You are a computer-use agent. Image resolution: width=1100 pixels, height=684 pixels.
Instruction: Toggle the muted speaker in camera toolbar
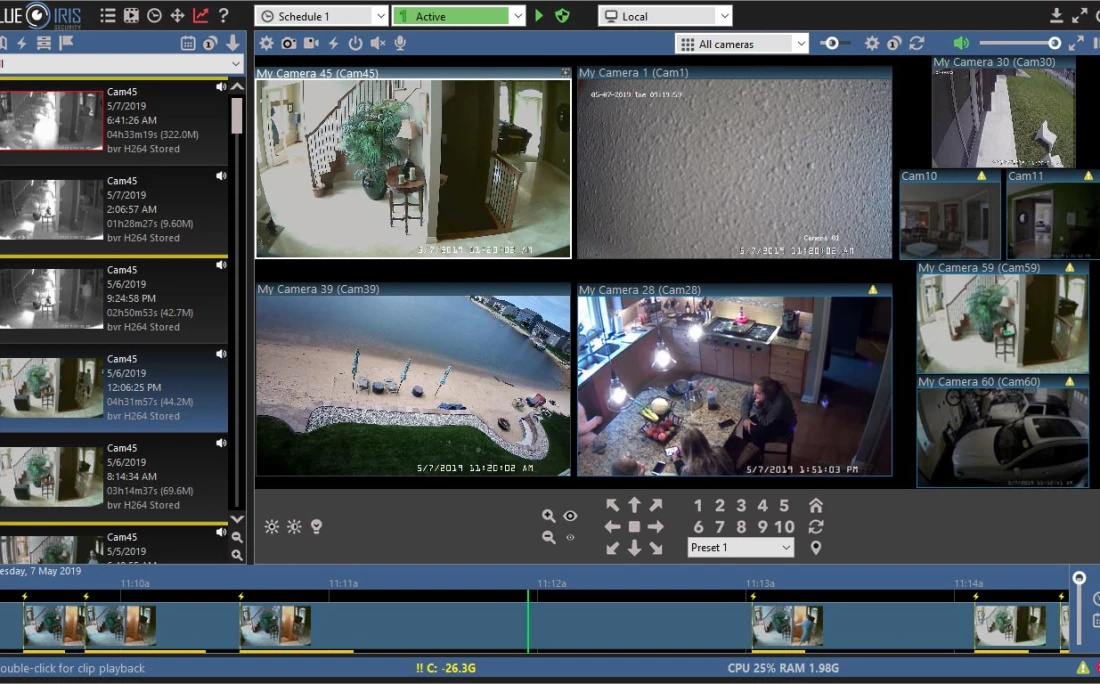pyautogui.click(x=378, y=43)
